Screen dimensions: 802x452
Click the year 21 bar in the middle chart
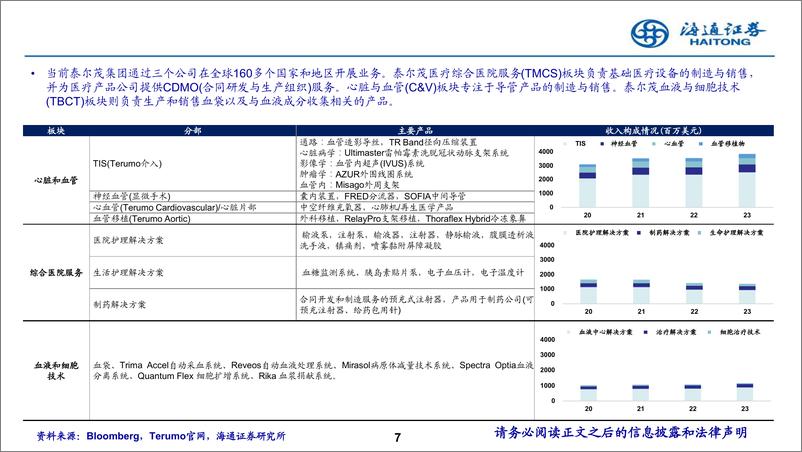pyautogui.click(x=641, y=291)
